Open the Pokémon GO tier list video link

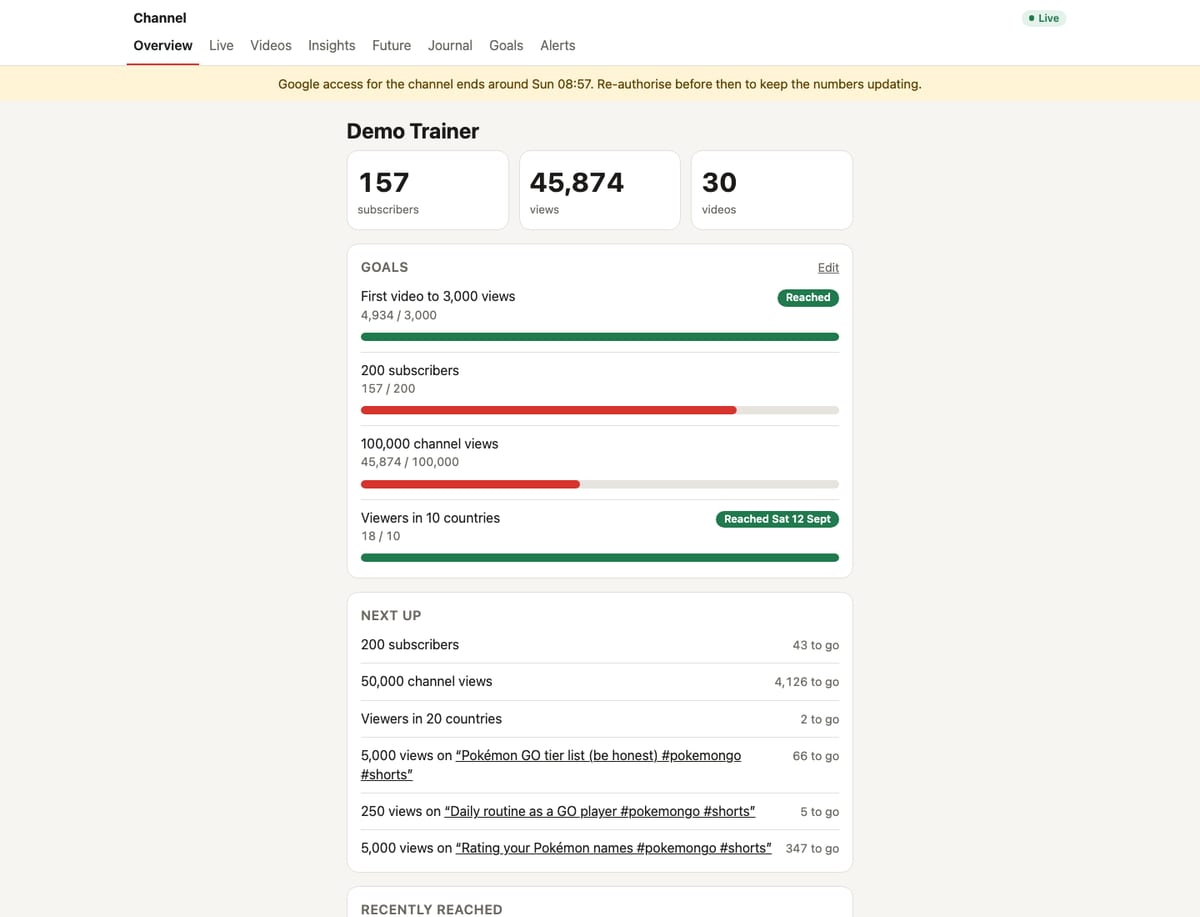coord(598,765)
